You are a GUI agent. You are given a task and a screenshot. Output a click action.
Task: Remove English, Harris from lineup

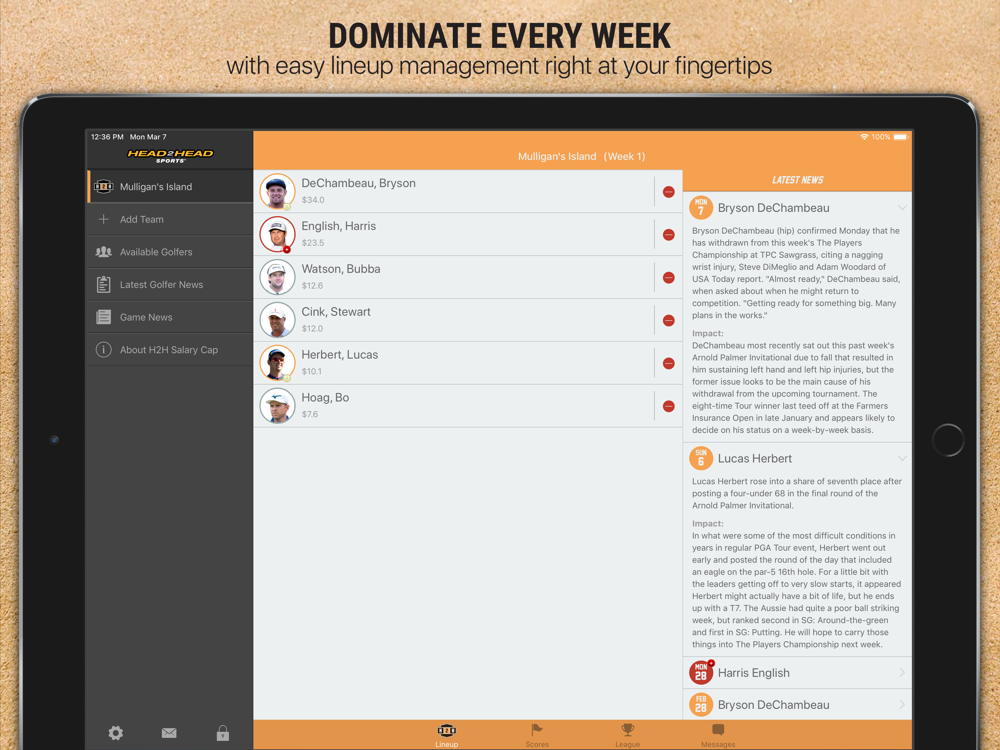point(668,235)
